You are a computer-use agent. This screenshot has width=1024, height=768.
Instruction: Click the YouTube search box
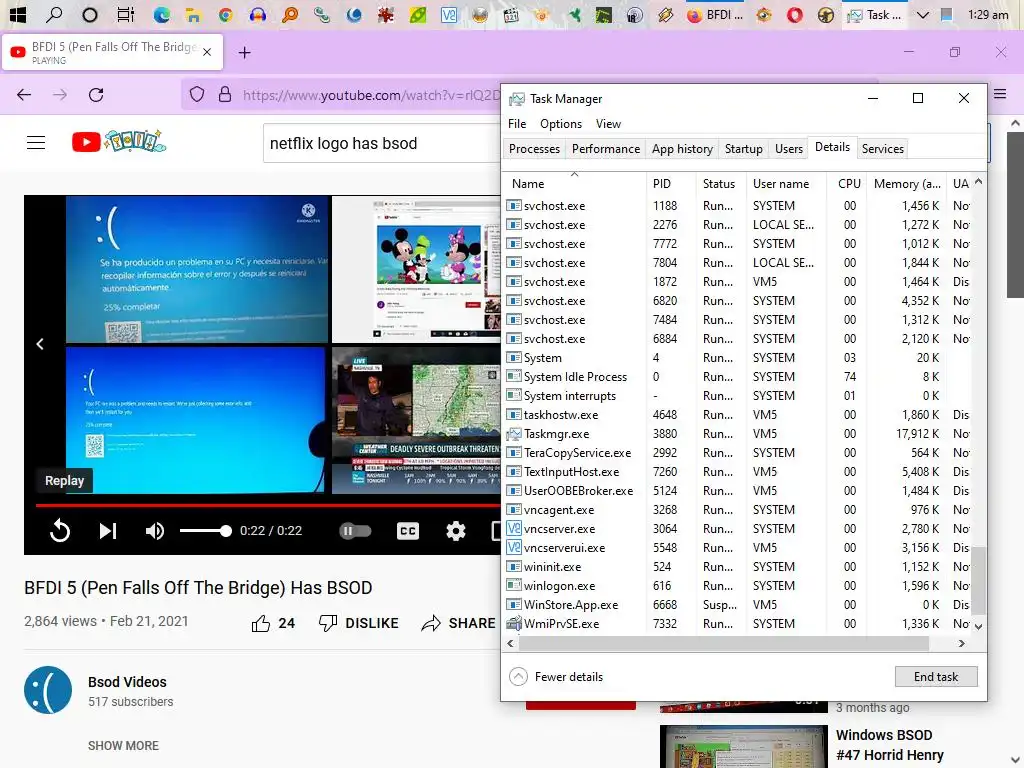(x=382, y=143)
